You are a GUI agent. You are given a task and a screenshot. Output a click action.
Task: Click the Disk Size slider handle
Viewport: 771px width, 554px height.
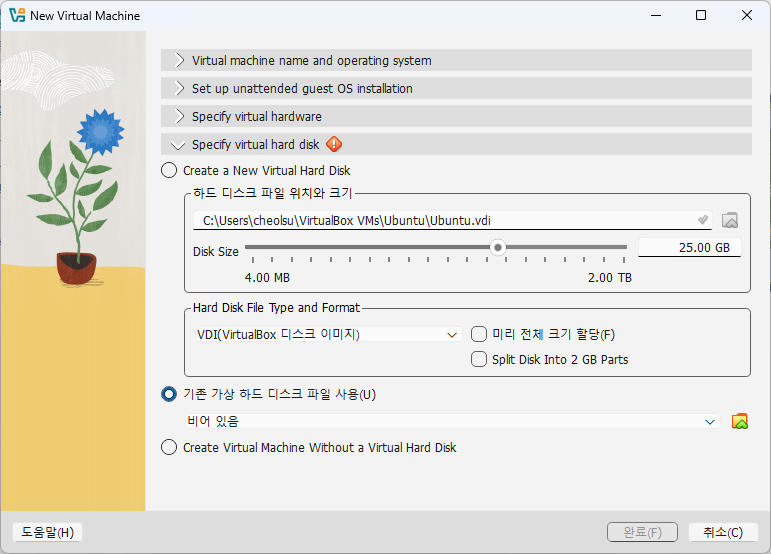(497, 247)
